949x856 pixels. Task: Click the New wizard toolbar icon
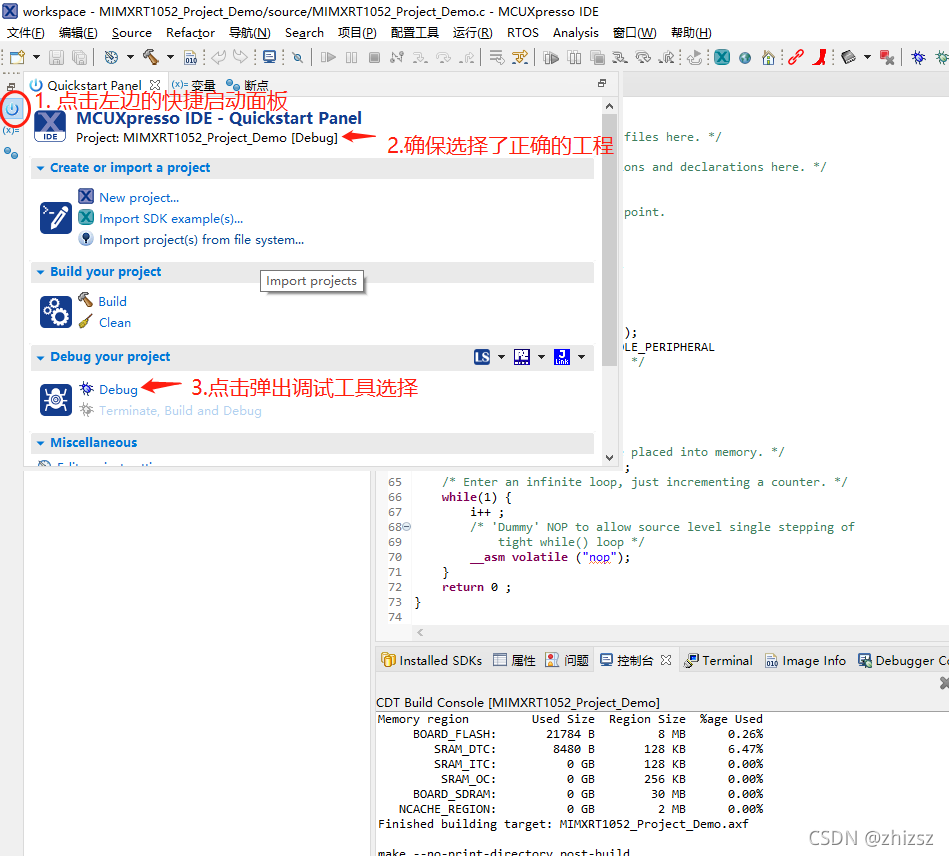point(17,58)
